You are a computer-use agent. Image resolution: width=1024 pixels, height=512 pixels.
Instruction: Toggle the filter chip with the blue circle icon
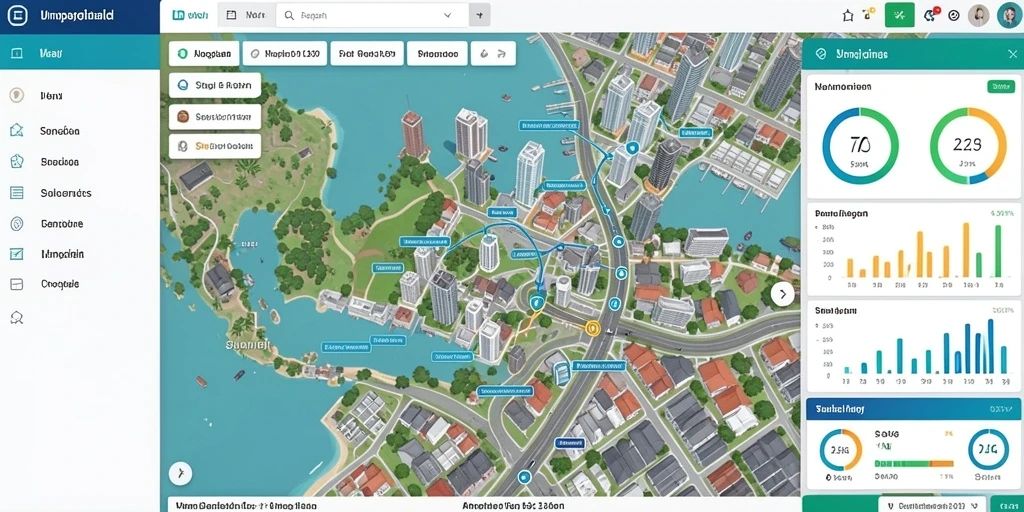click(x=215, y=85)
